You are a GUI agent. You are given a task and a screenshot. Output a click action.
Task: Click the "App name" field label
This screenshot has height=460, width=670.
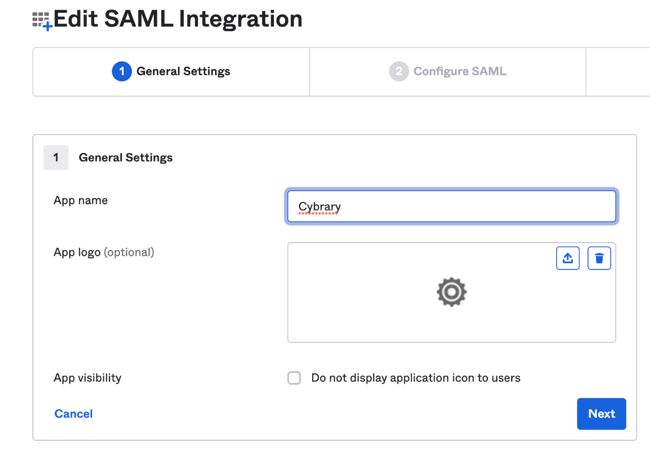80,200
